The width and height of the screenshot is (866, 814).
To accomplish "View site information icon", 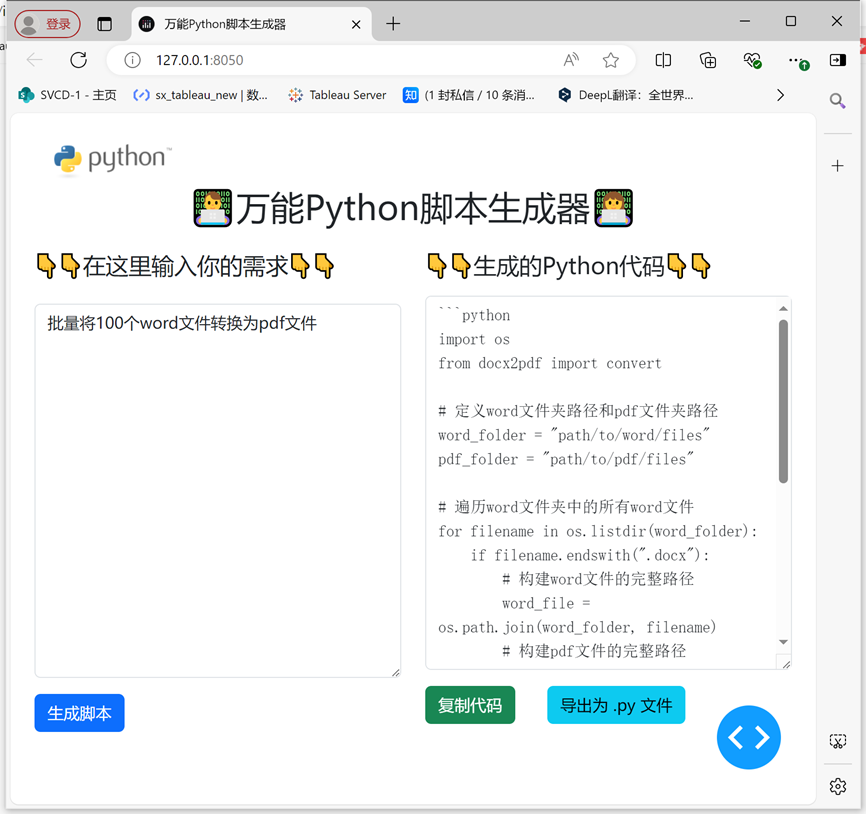I will pos(133,60).
